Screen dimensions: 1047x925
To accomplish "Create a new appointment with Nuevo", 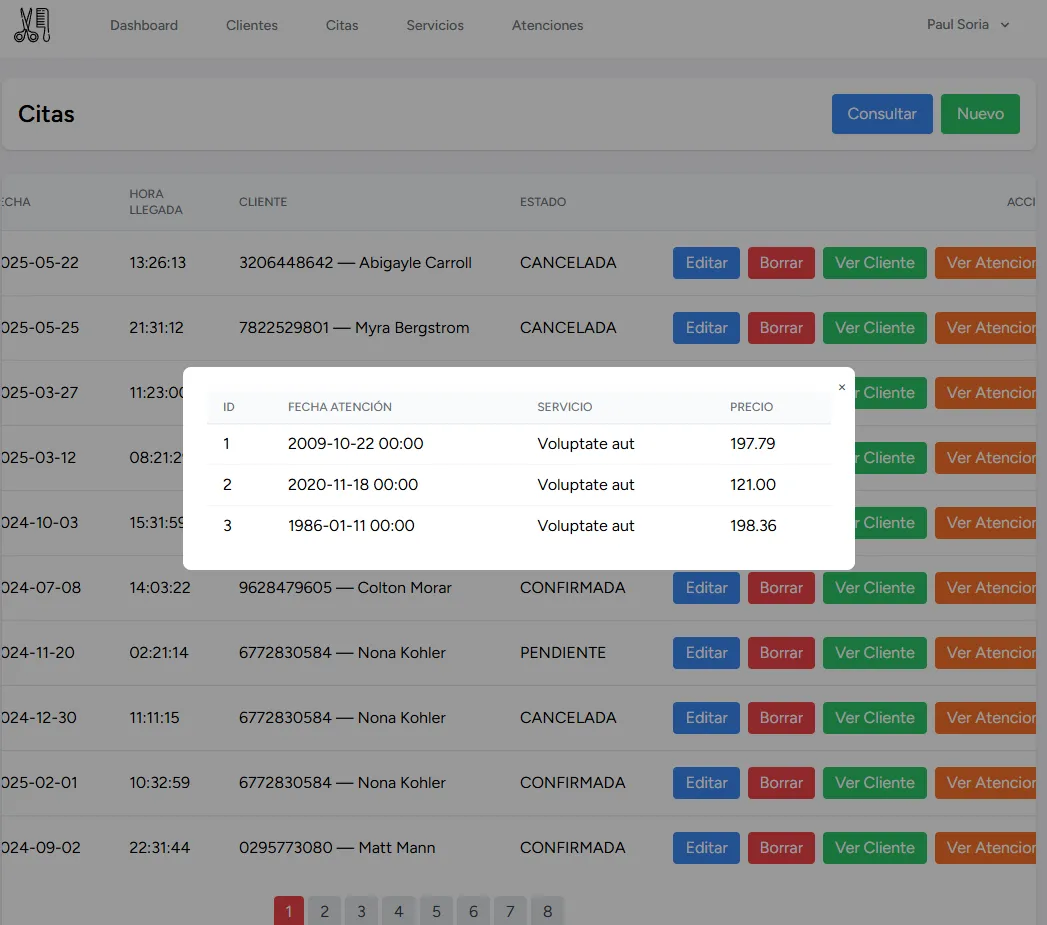I will [979, 114].
